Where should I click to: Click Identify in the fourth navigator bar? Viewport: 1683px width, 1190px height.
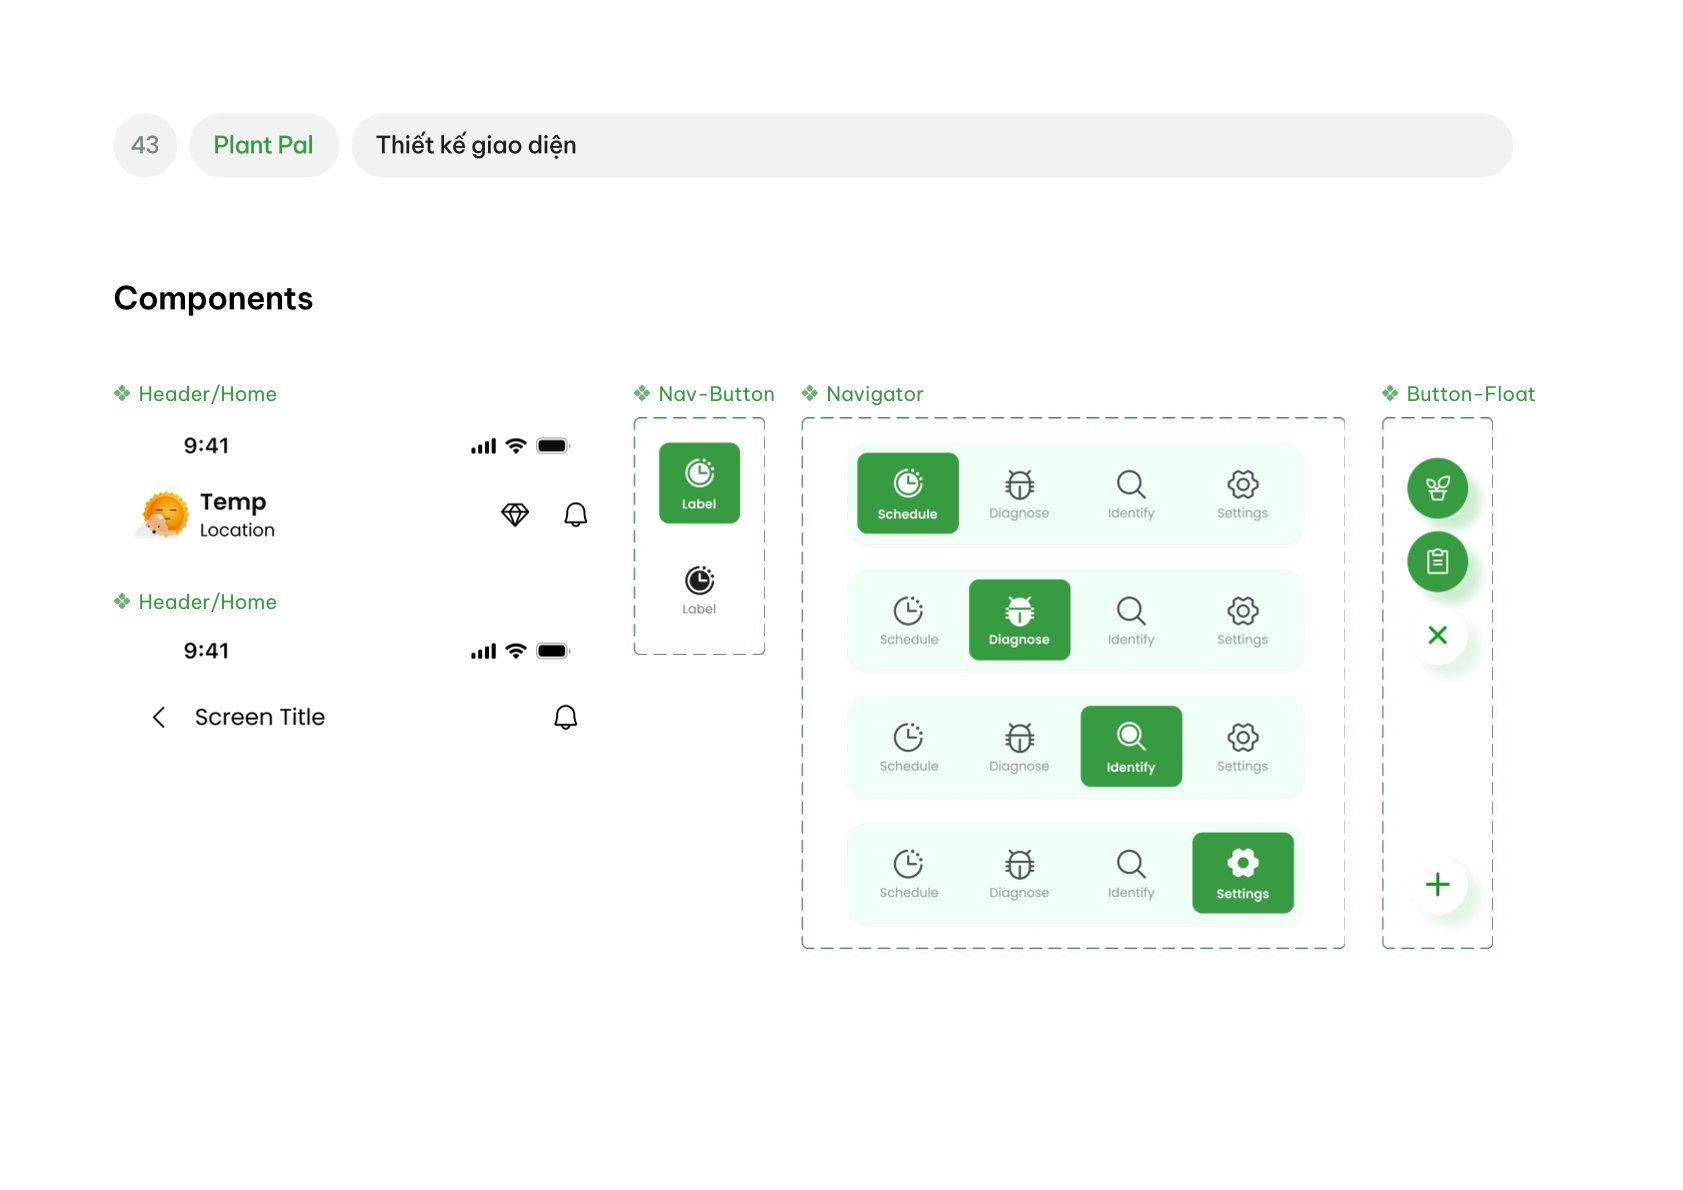coord(1131,874)
